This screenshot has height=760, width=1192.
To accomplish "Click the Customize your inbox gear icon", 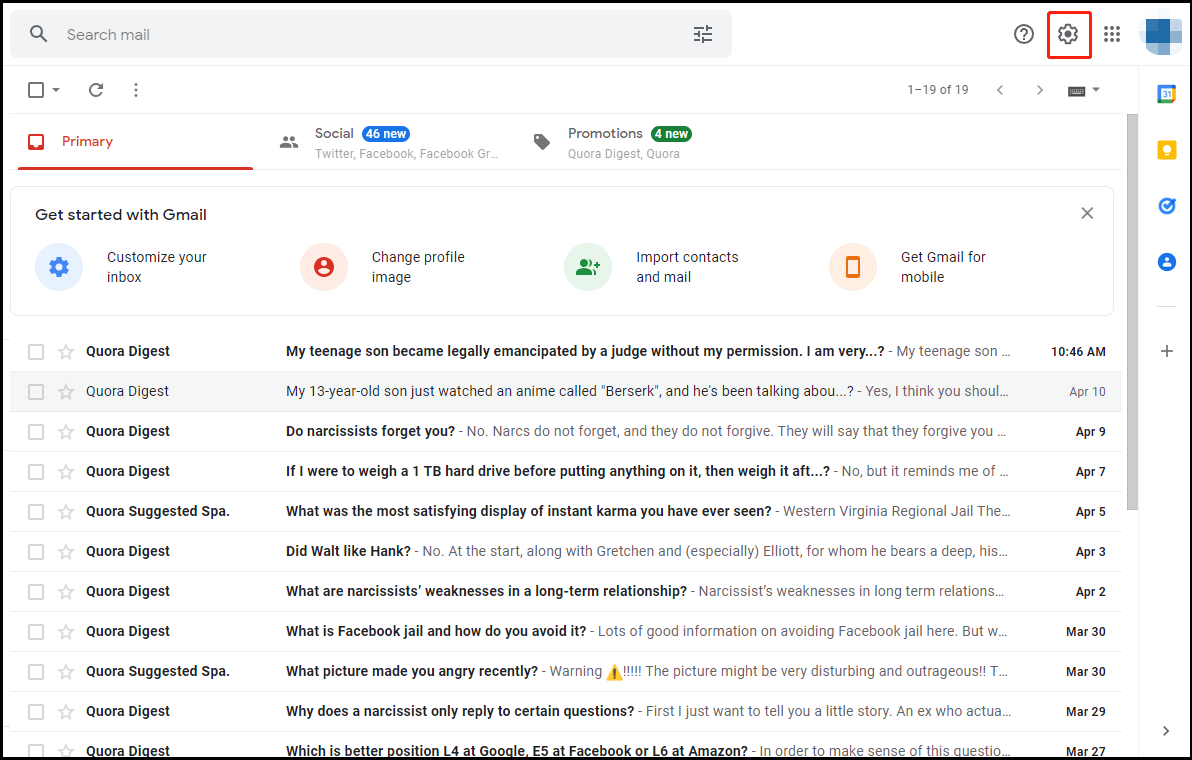I will (x=59, y=267).
